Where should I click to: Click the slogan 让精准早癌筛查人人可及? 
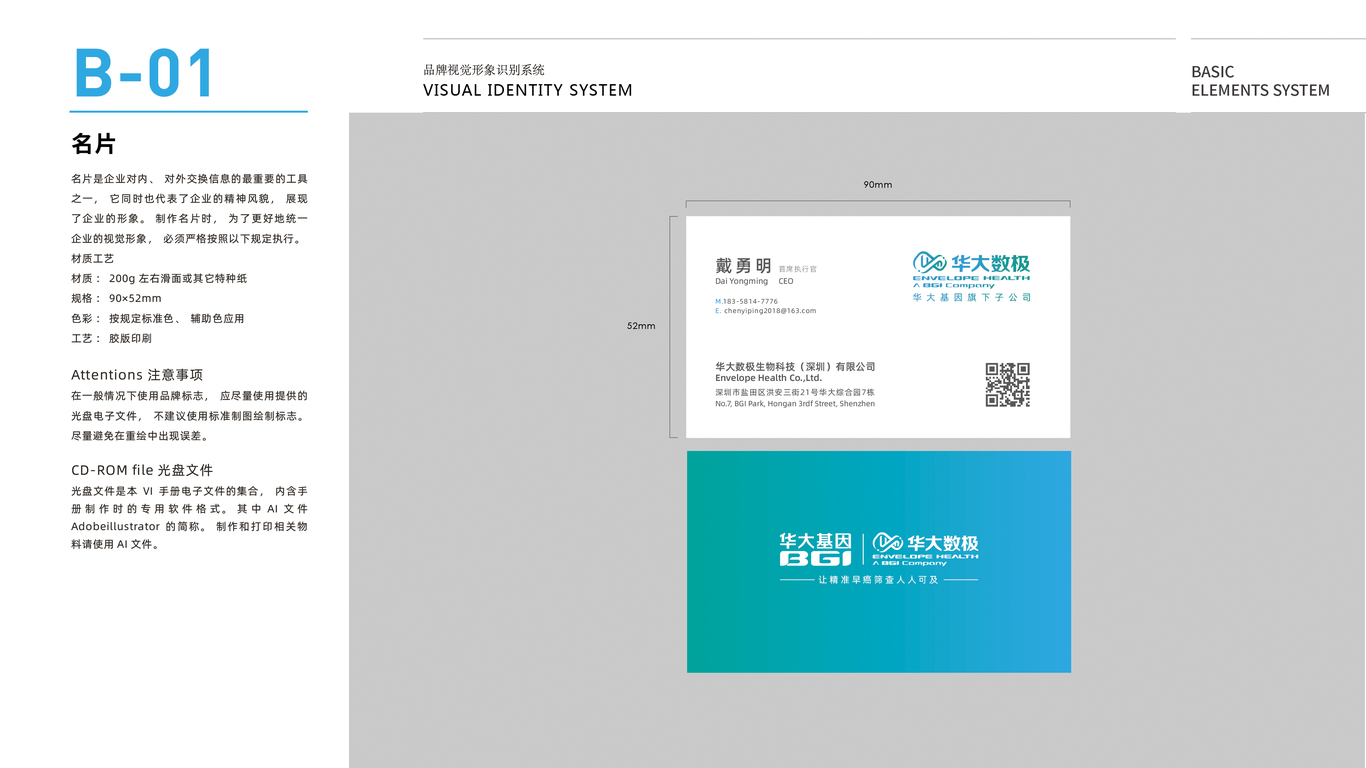pos(878,580)
